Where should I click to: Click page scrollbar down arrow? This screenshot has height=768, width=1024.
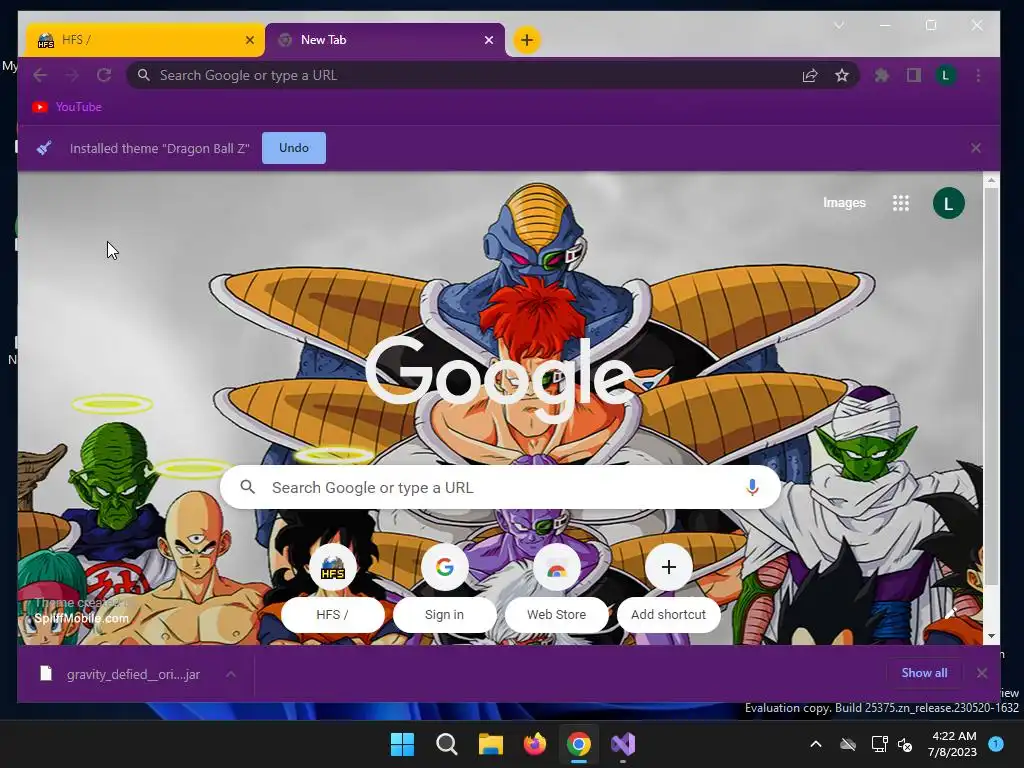(x=991, y=635)
